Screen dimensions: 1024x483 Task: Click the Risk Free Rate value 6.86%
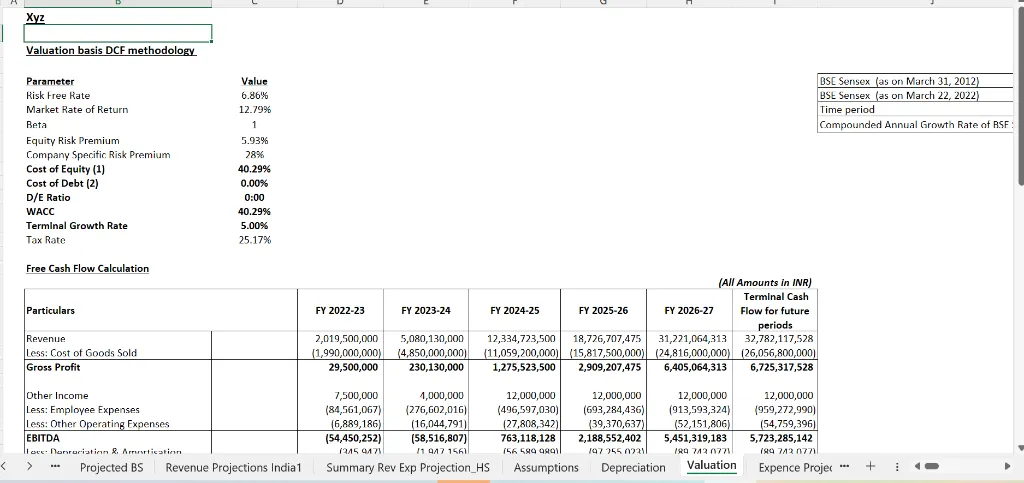[254, 95]
